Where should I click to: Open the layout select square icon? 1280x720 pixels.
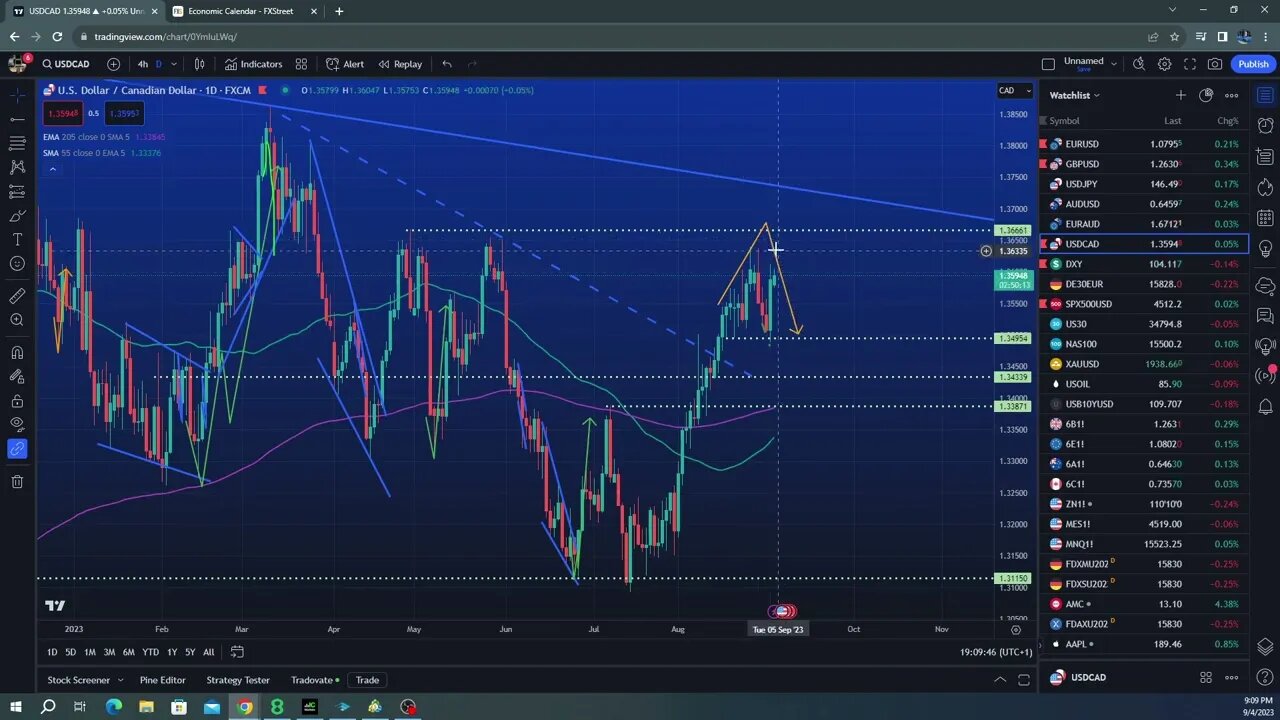coord(1048,64)
